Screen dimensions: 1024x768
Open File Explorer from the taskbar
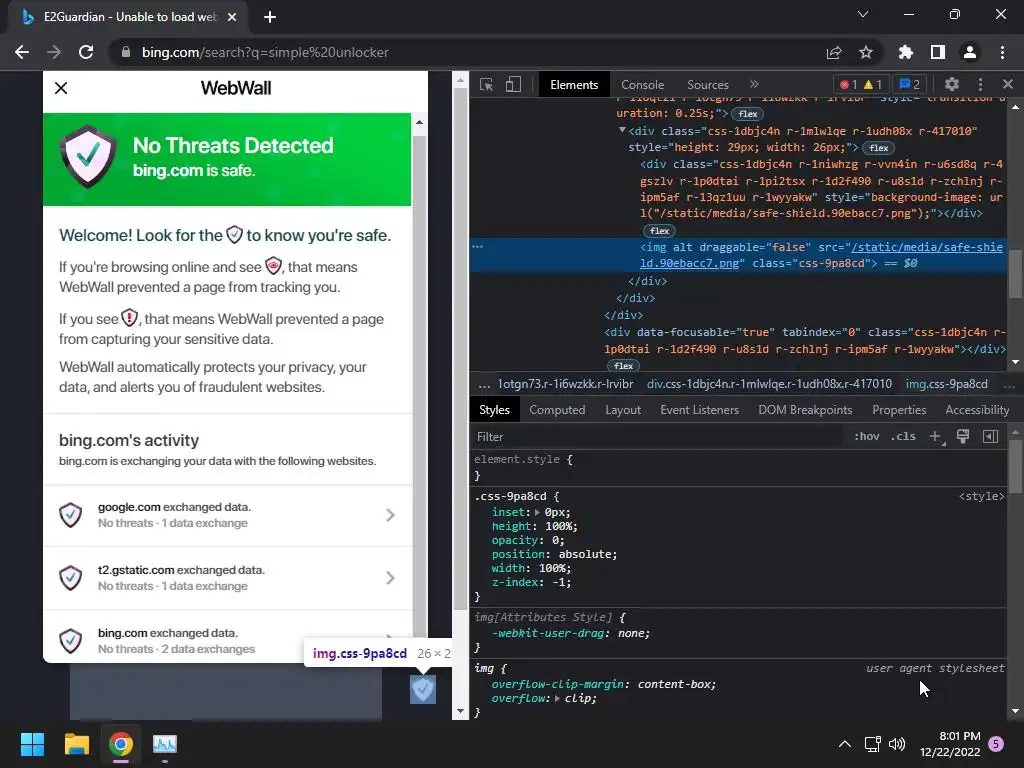click(76, 744)
